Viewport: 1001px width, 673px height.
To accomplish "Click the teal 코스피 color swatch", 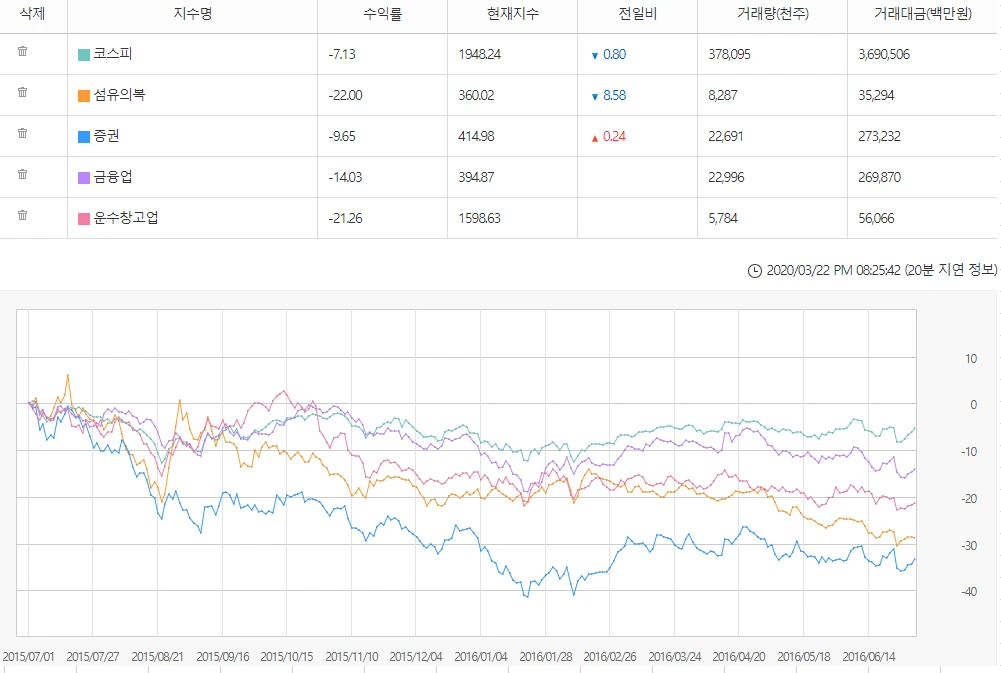I will (84, 54).
